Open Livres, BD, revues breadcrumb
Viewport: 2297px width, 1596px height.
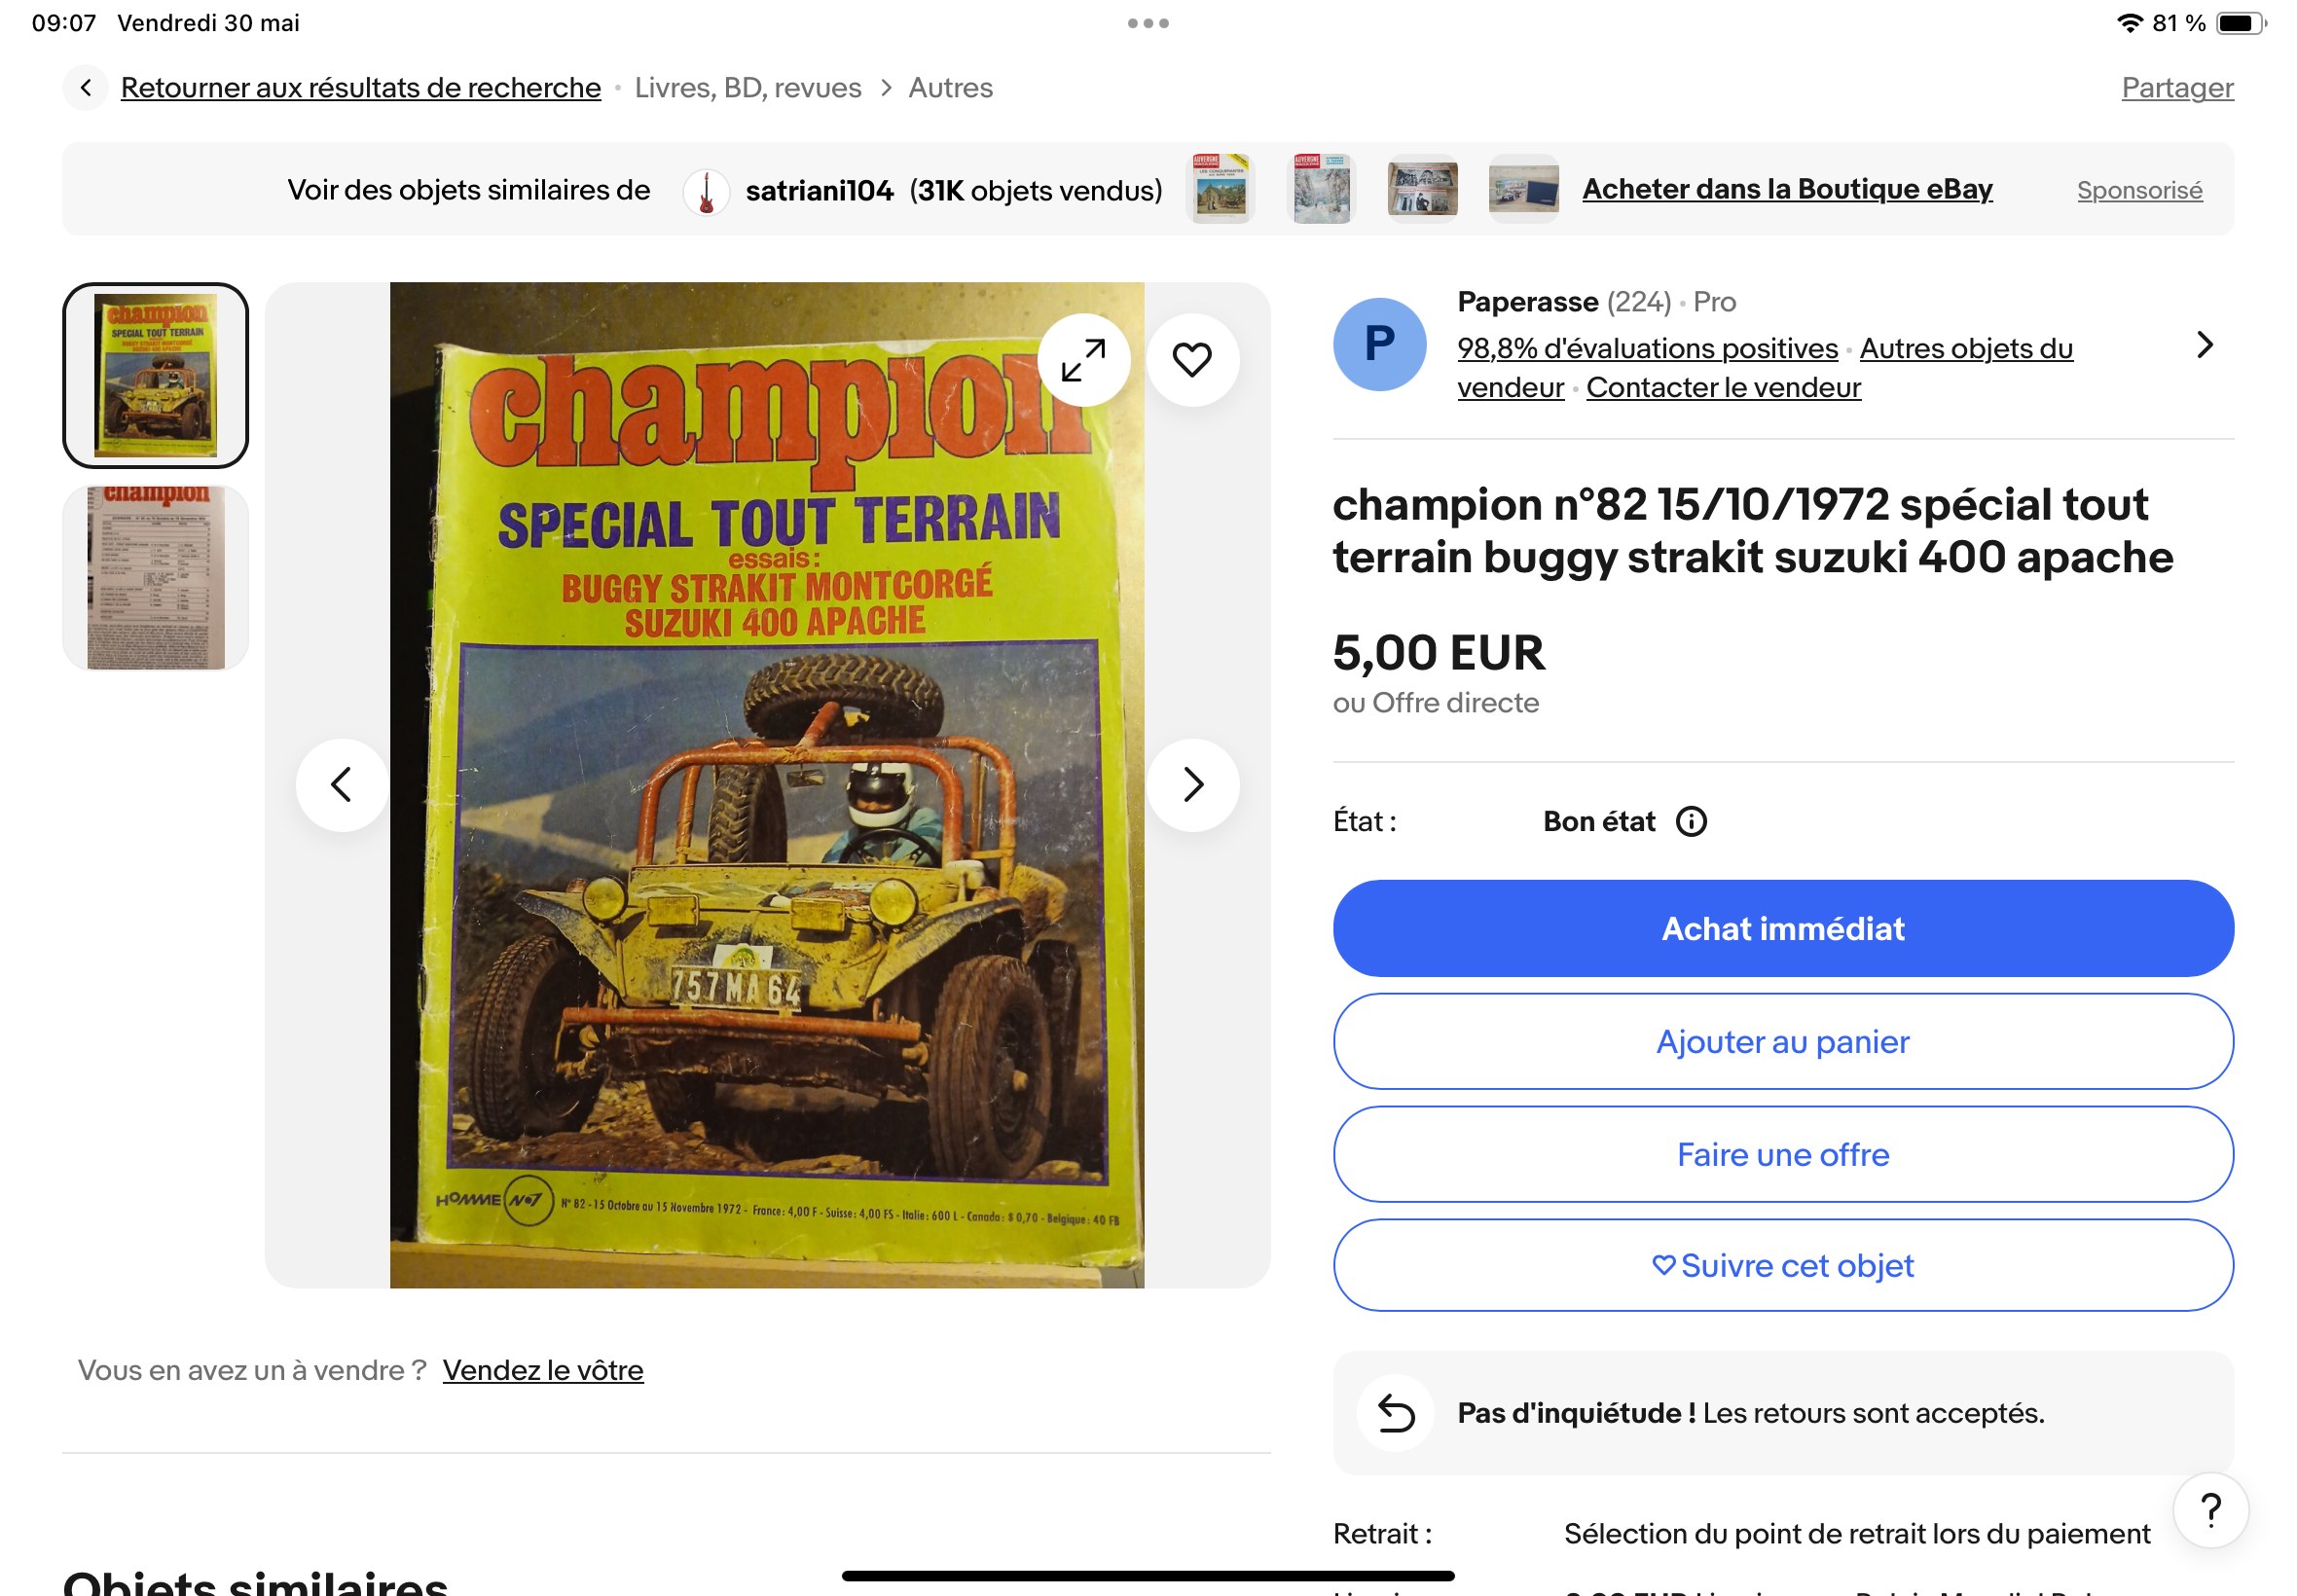click(748, 88)
